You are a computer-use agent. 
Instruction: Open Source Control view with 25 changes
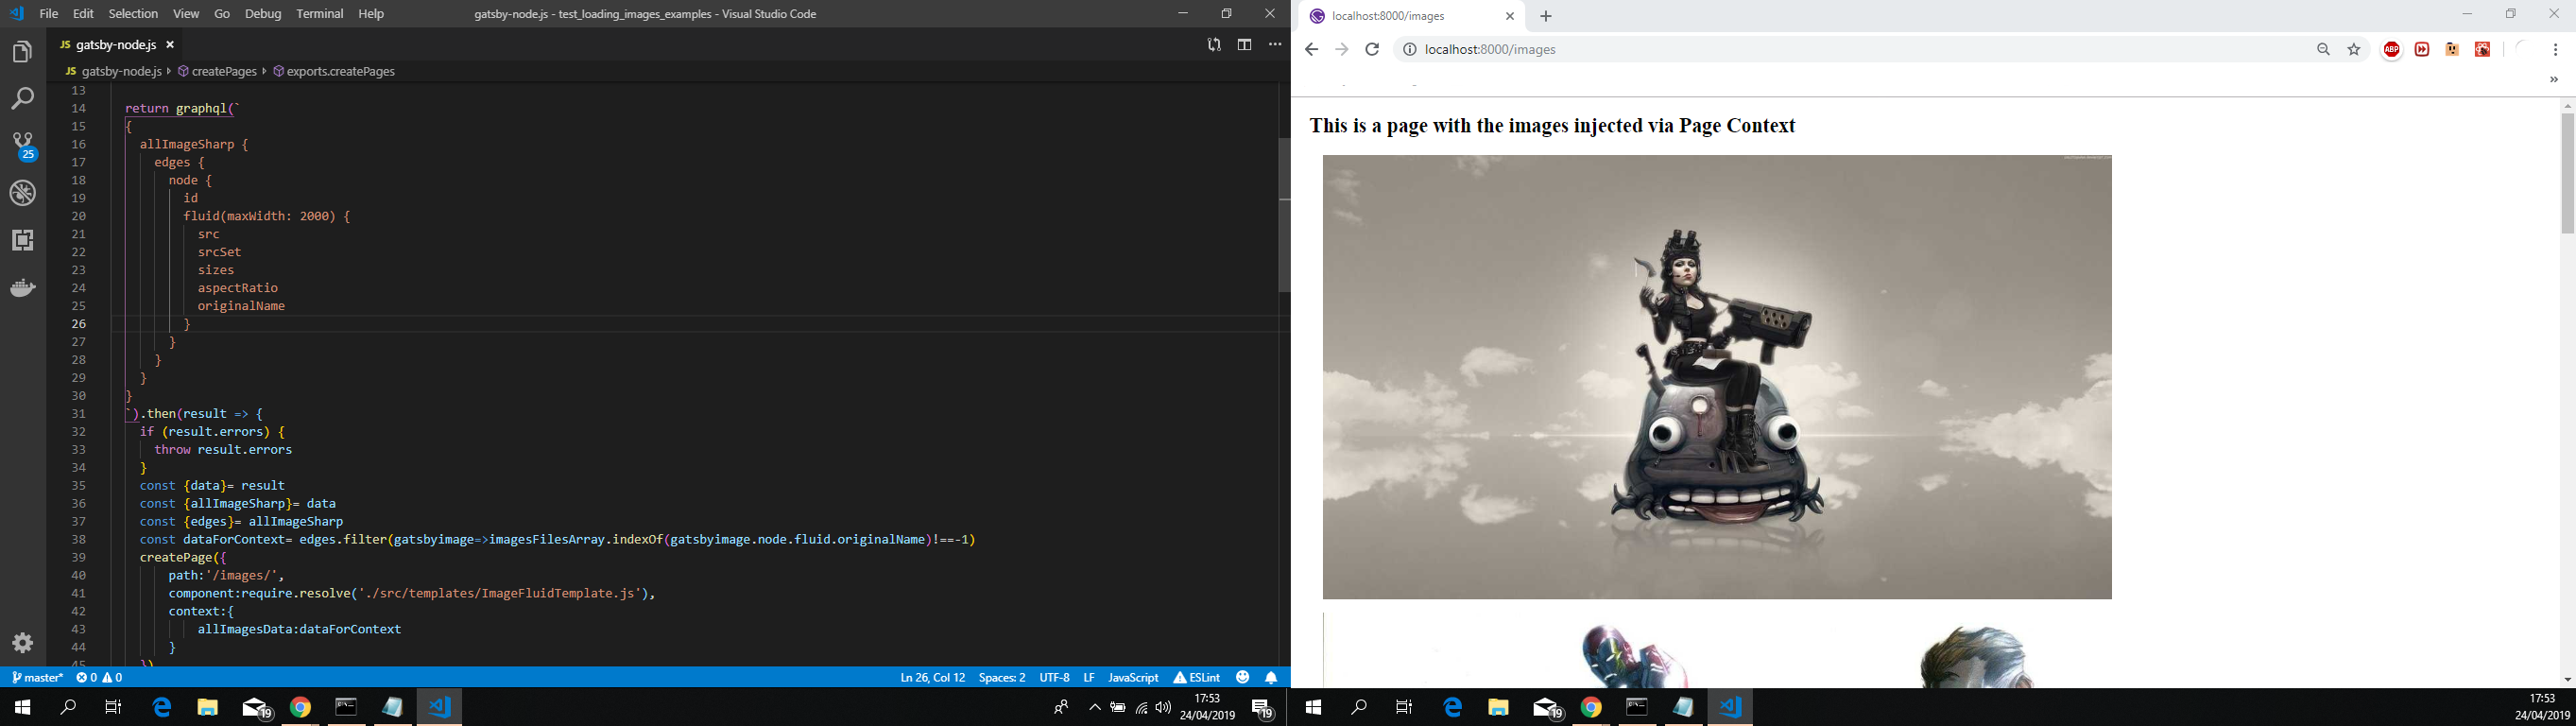coord(23,146)
